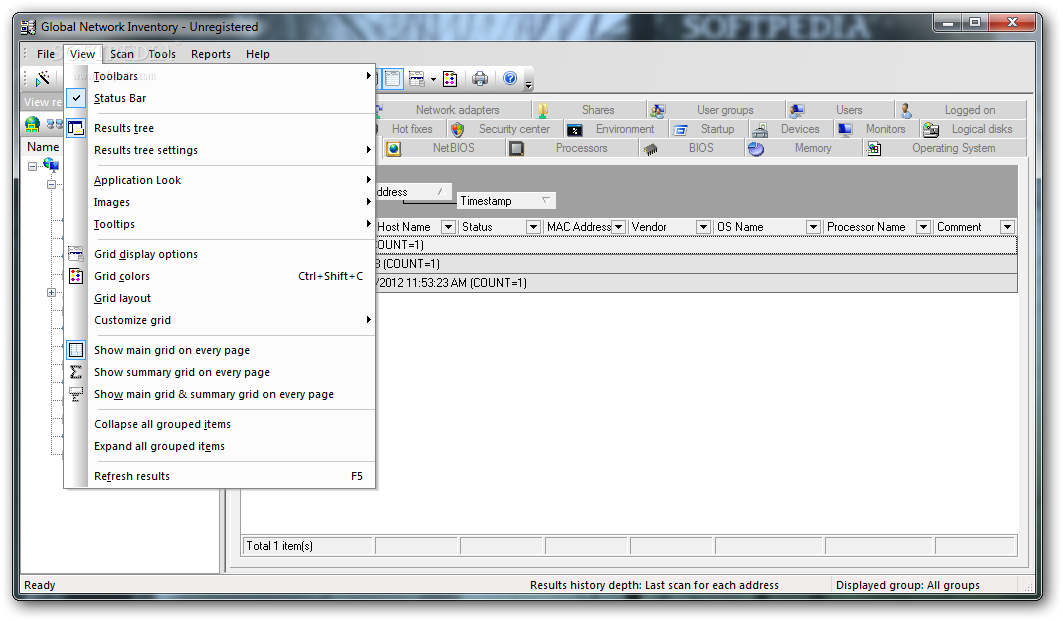1063x621 pixels.
Task: Click the Security center shield icon
Action: coord(458,129)
